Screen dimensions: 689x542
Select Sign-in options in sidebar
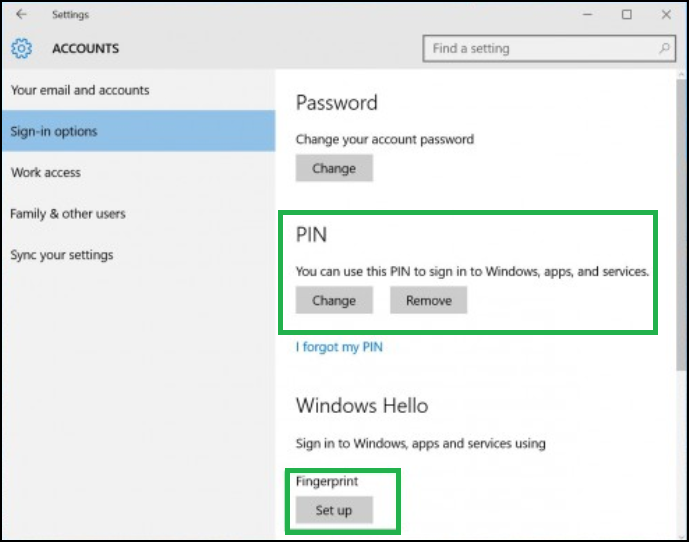pyautogui.click(x=54, y=131)
